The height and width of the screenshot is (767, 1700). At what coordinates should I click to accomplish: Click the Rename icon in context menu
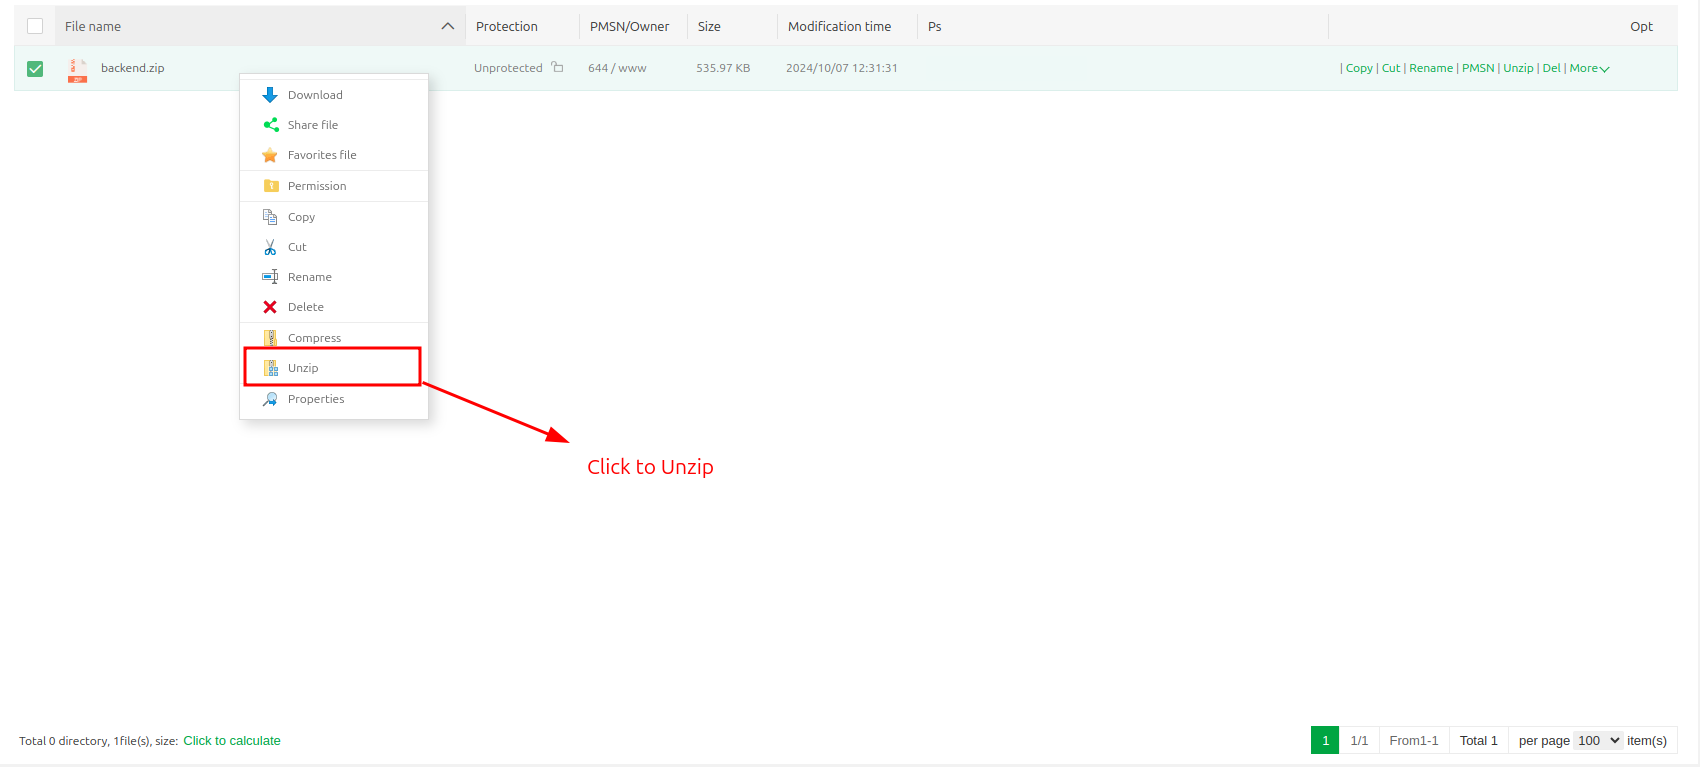point(270,277)
